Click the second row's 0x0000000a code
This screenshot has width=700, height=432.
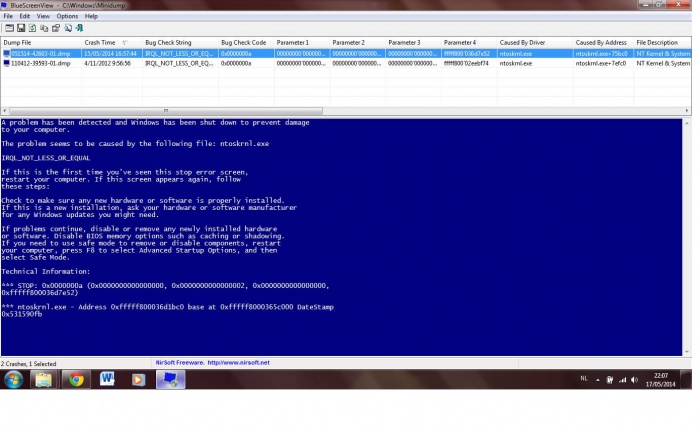pos(236,63)
